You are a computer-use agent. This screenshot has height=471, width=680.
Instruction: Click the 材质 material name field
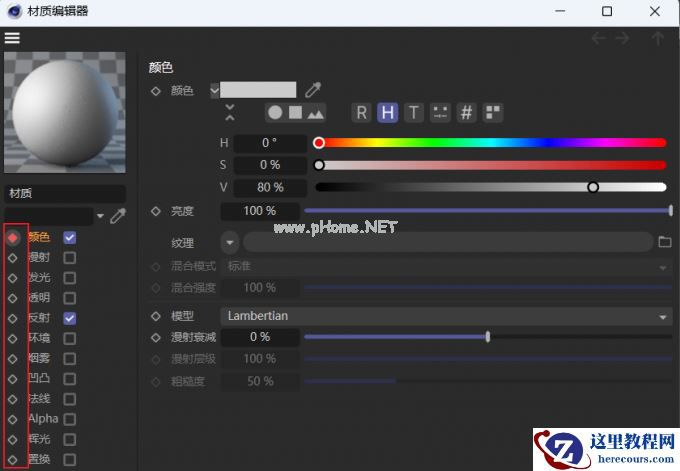(65, 194)
